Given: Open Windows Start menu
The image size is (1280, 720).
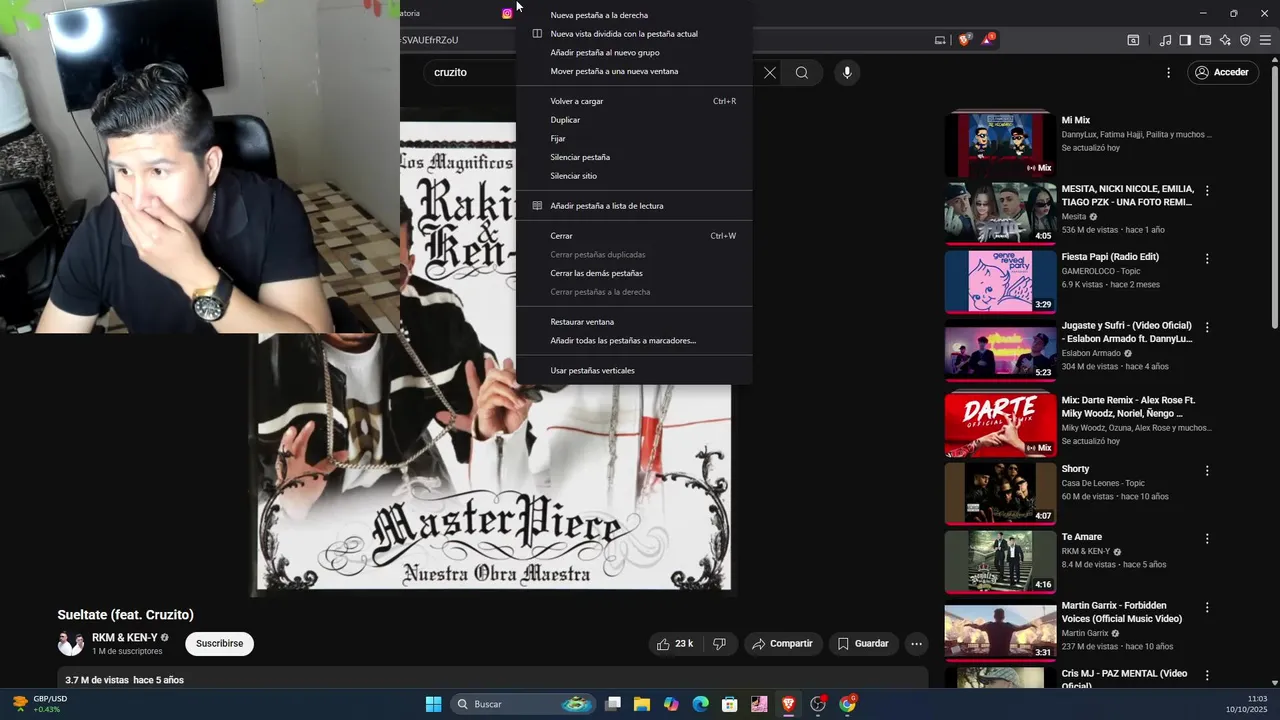Looking at the screenshot, I should click(x=433, y=704).
